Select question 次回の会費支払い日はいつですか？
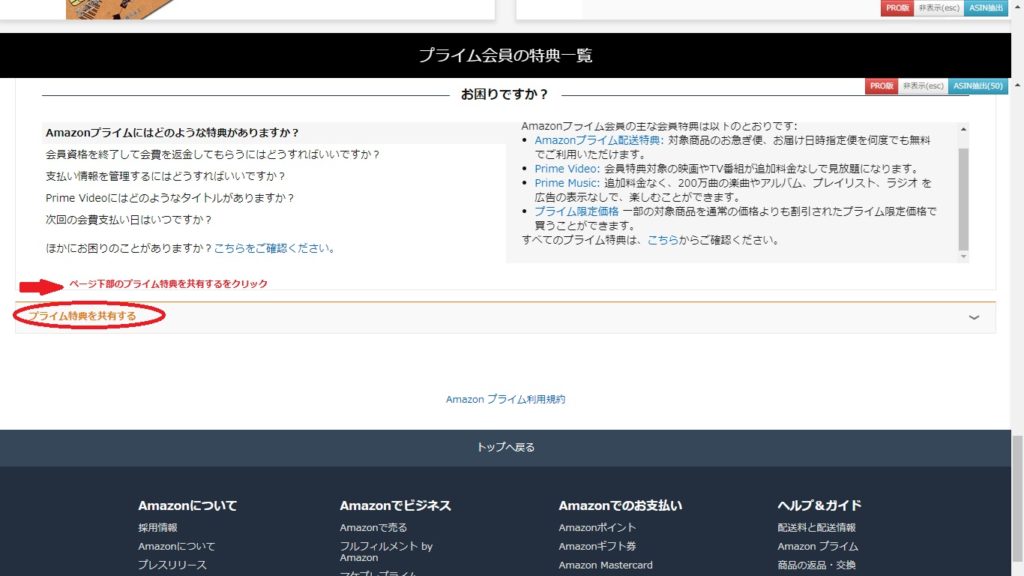This screenshot has height=576, width=1024. (129, 219)
